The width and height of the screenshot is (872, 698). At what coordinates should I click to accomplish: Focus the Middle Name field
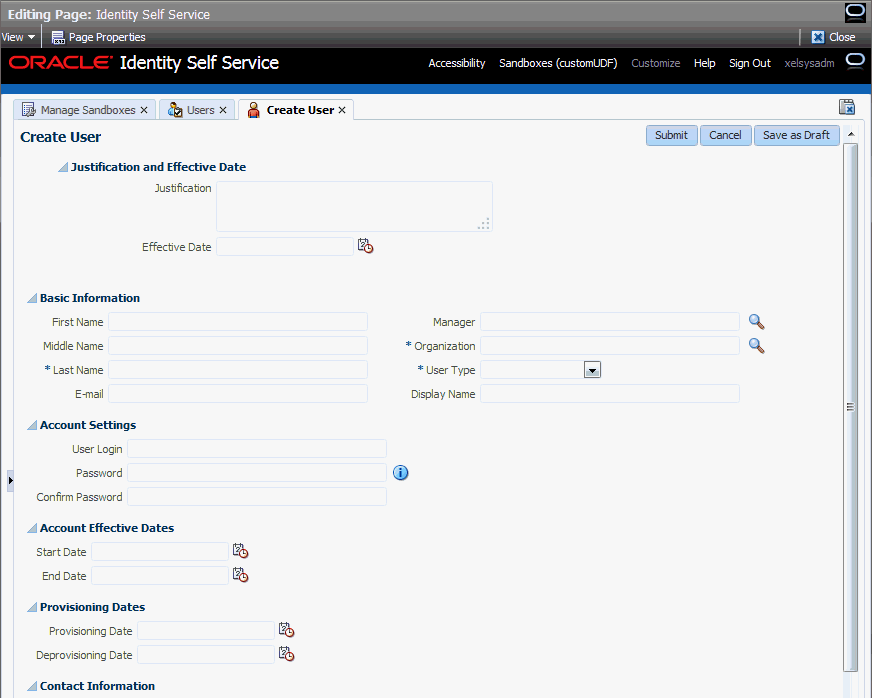coord(238,345)
